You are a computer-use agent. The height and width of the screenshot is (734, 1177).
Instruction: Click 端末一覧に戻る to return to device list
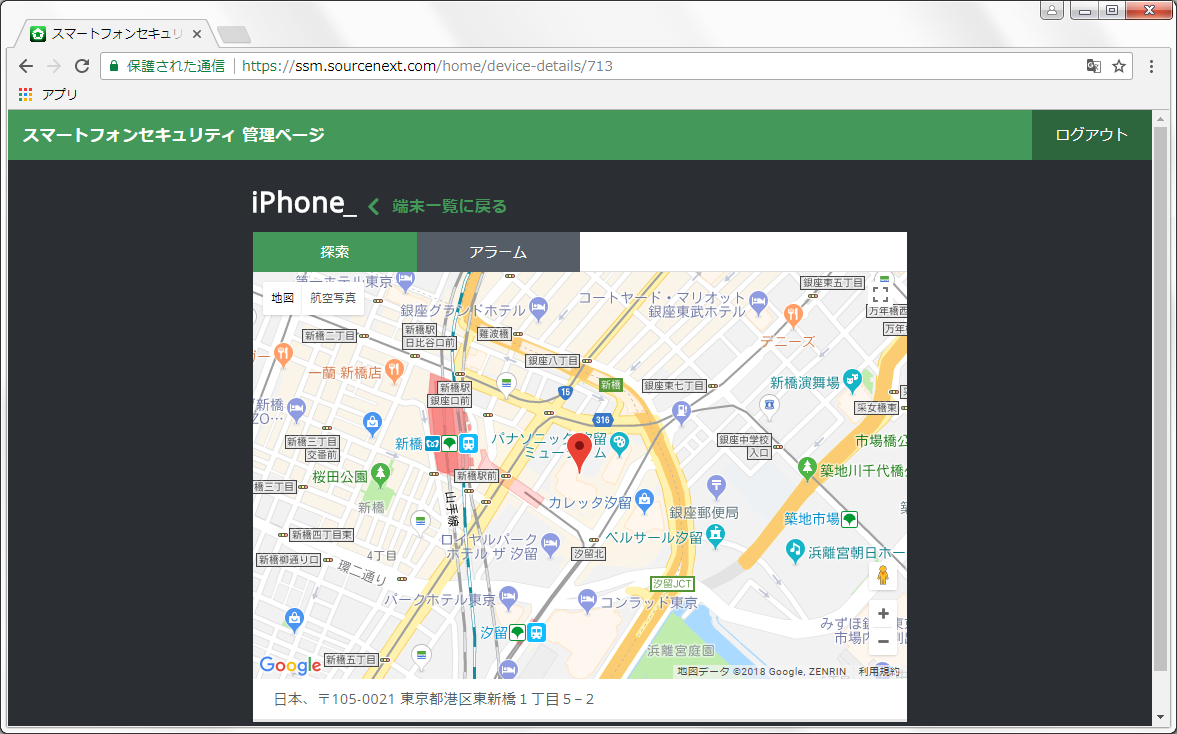[449, 206]
